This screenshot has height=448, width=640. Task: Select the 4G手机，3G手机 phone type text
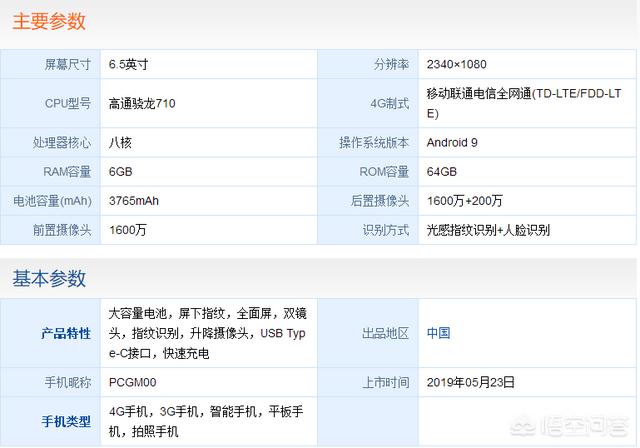(206, 421)
